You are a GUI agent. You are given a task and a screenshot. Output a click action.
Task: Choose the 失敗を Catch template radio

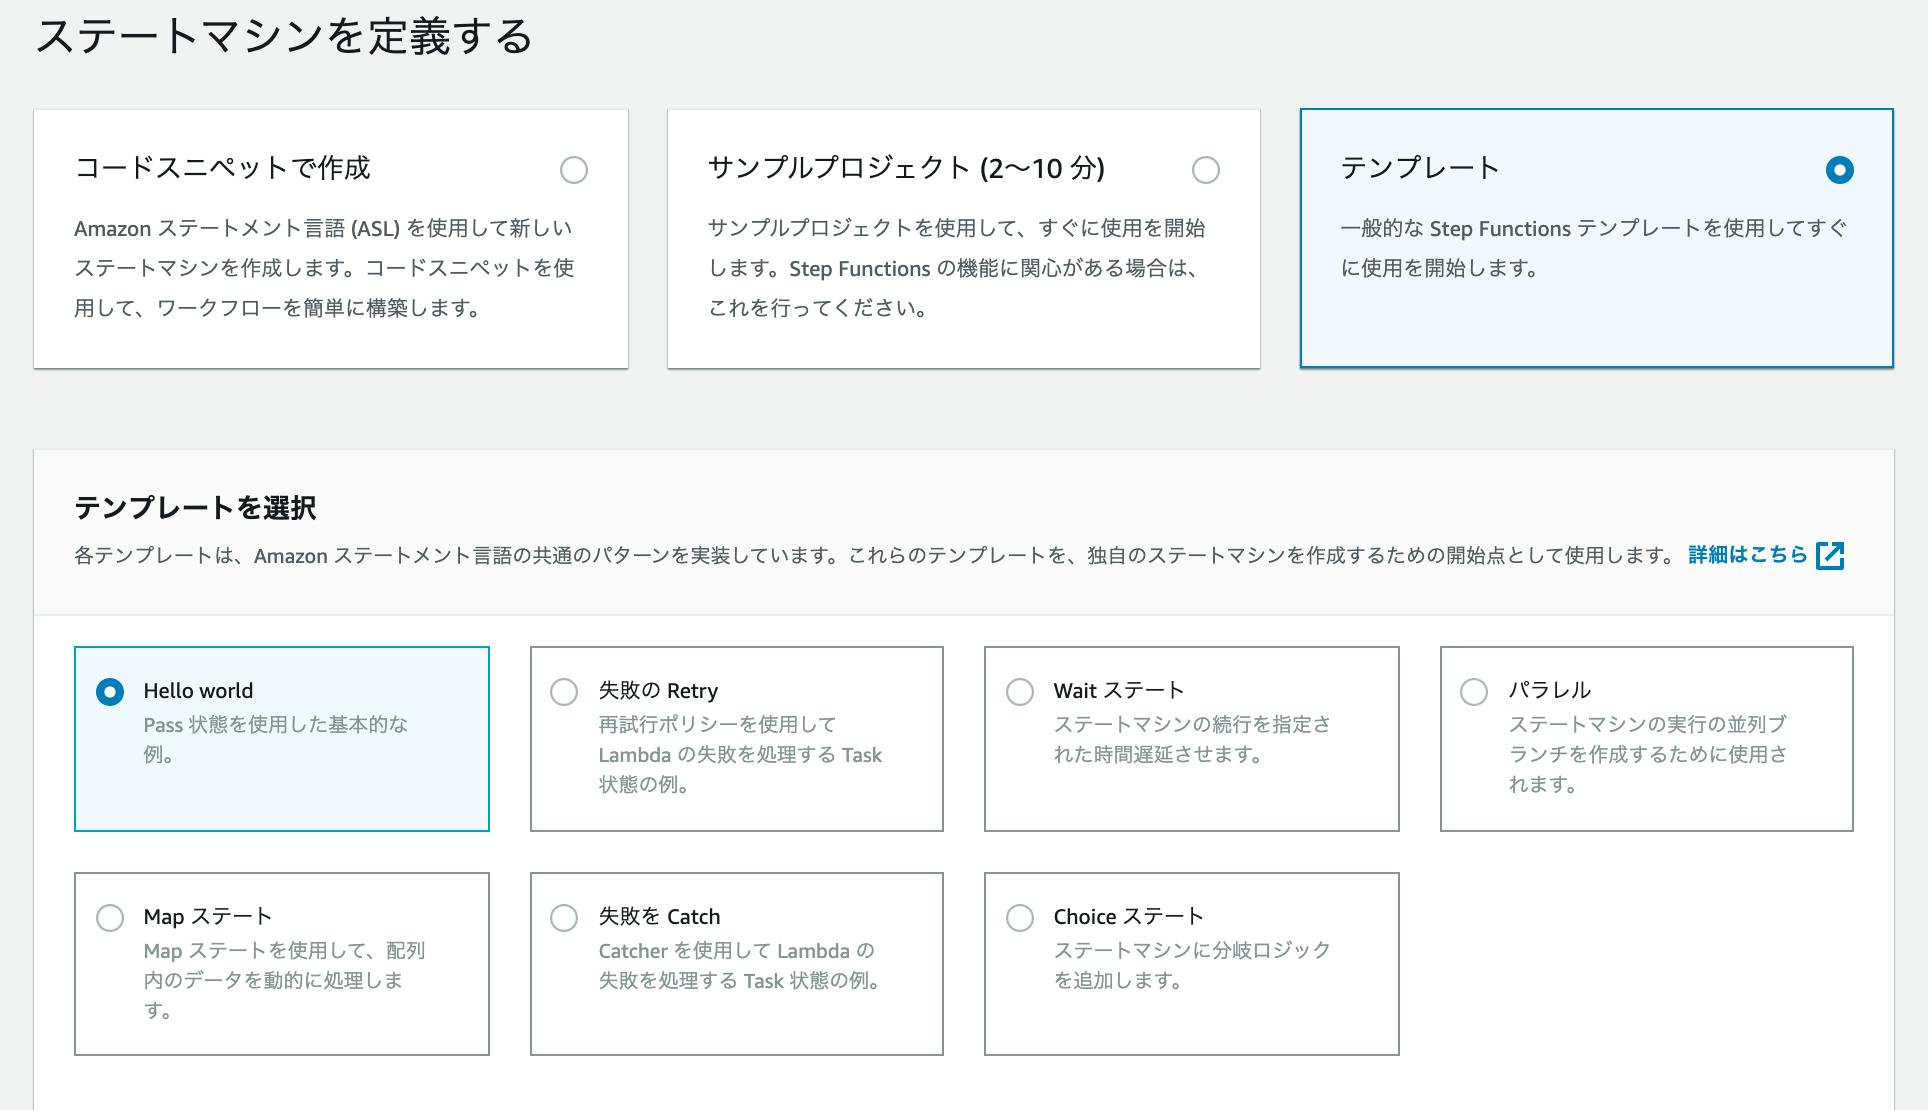pos(564,918)
